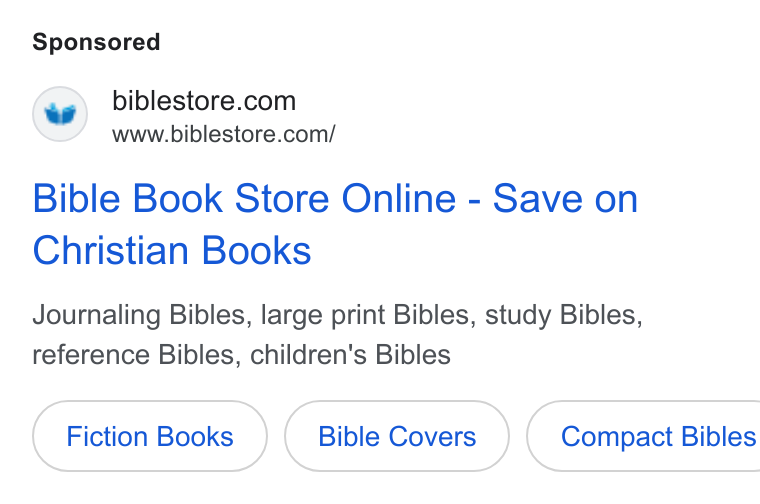Screen dimensions: 760x504
Task: Click the word 'Covers' inside the middle chip
Action: (432, 436)
